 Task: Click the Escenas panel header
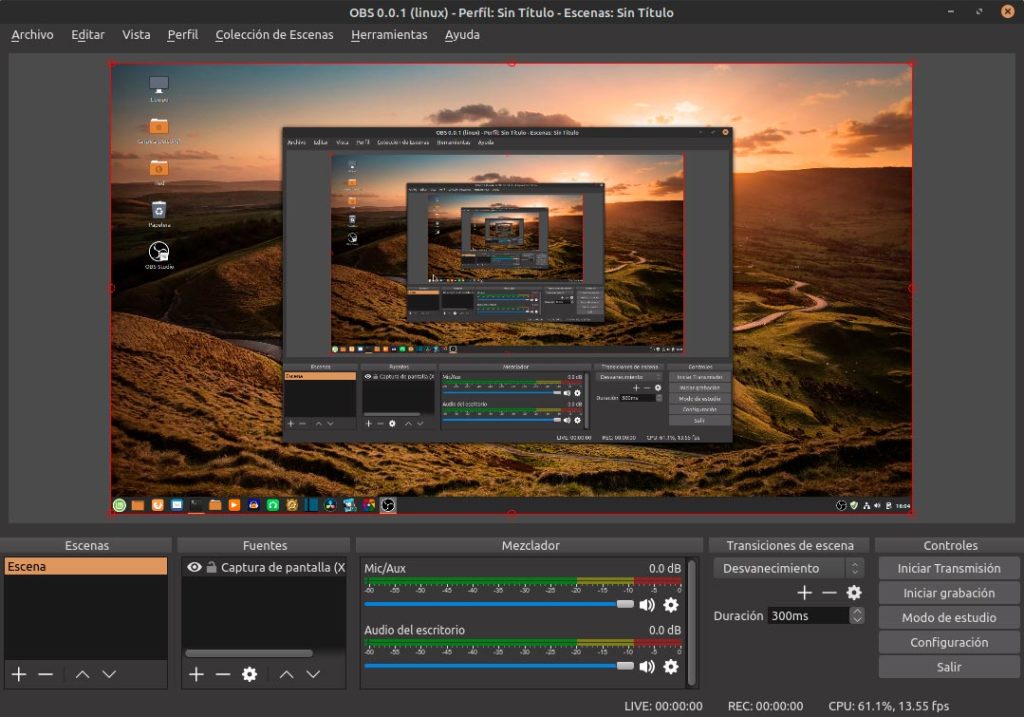click(x=86, y=545)
